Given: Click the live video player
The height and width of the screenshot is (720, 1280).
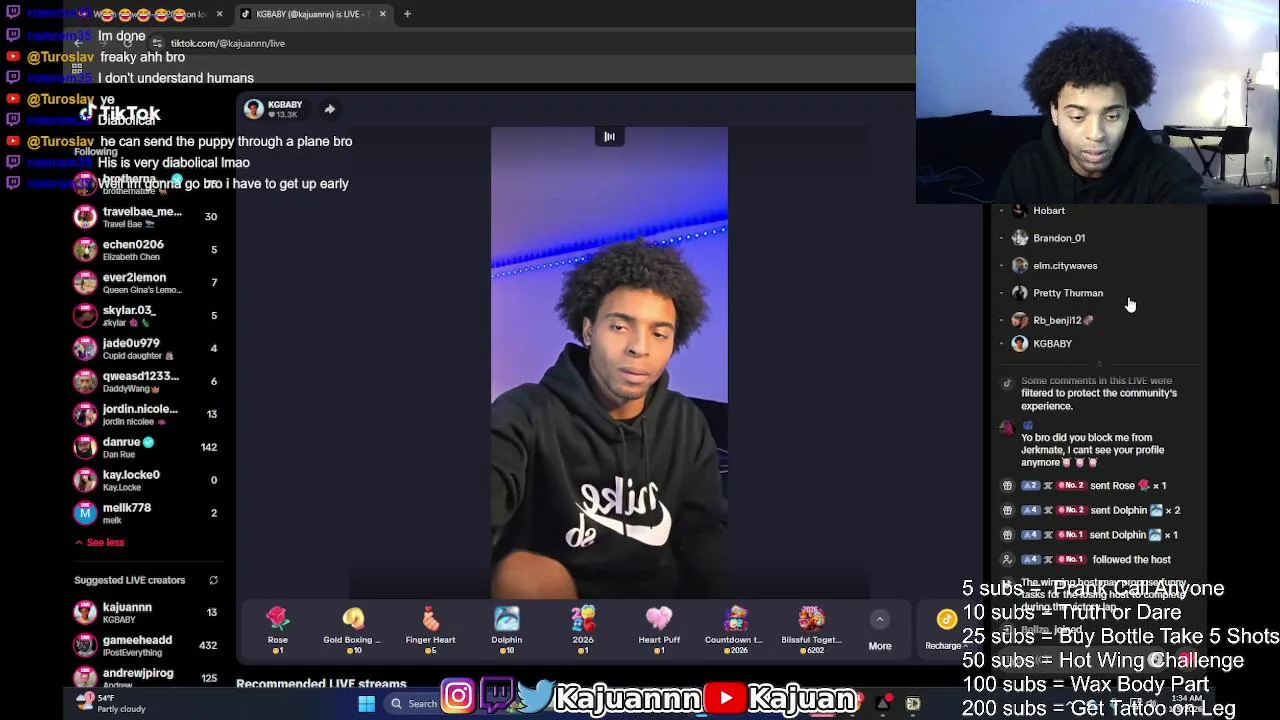Looking at the screenshot, I should click(609, 362).
